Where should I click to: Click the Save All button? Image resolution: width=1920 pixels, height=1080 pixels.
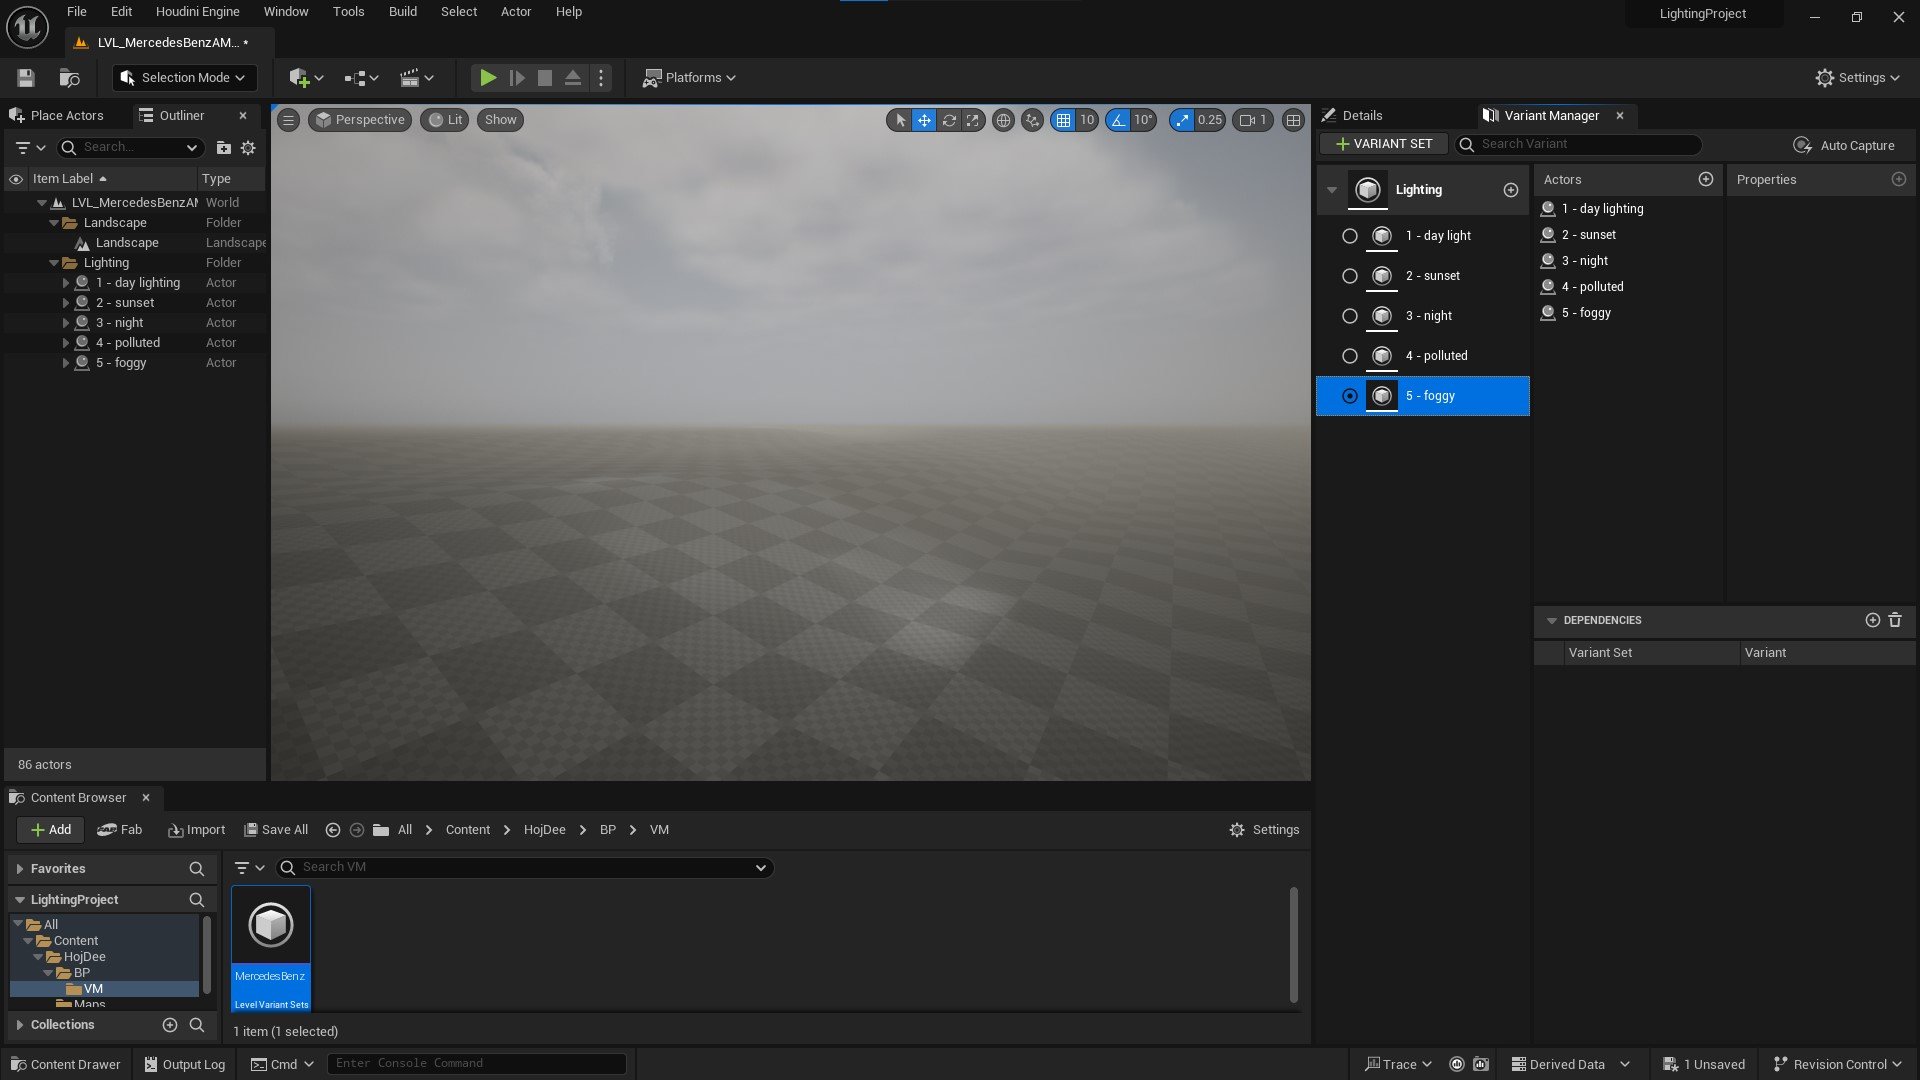pos(276,830)
